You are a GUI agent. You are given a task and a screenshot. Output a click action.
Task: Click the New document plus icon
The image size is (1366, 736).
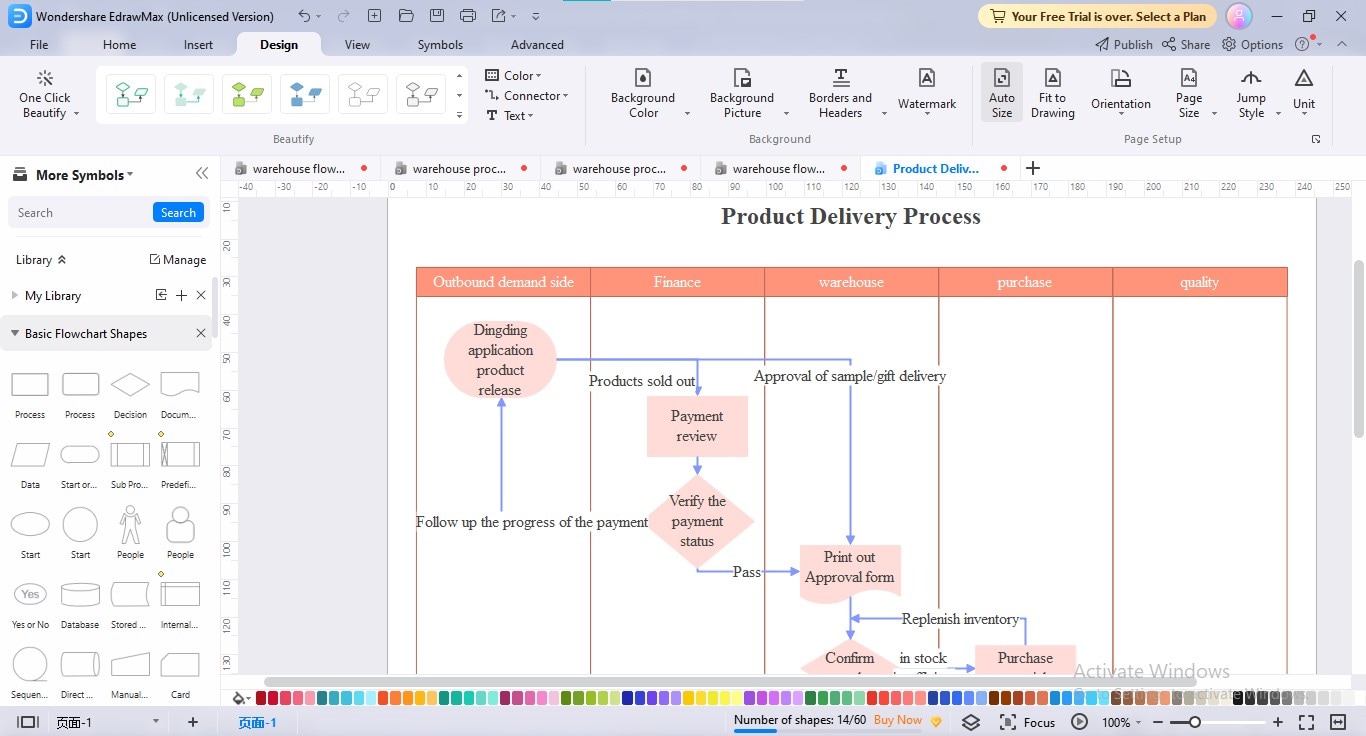point(374,16)
